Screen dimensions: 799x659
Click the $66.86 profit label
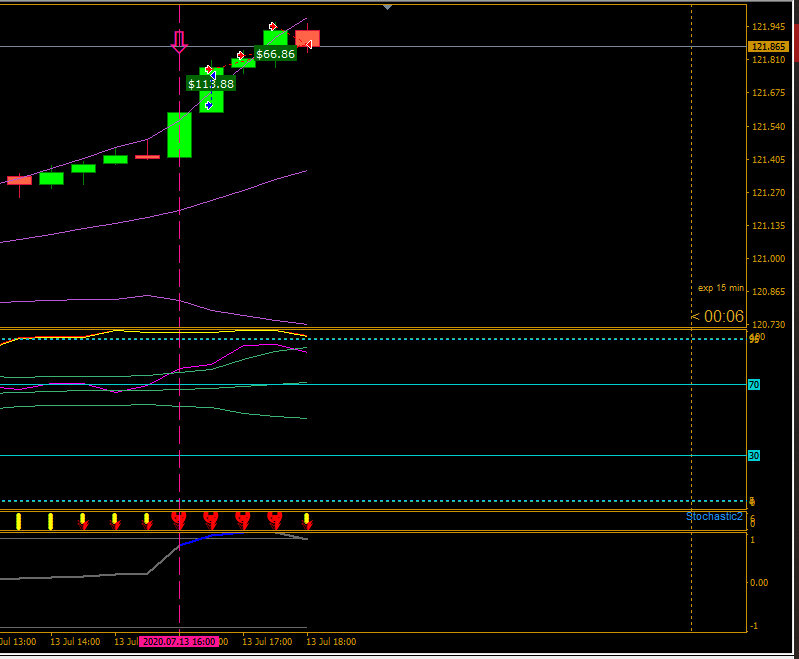275,54
